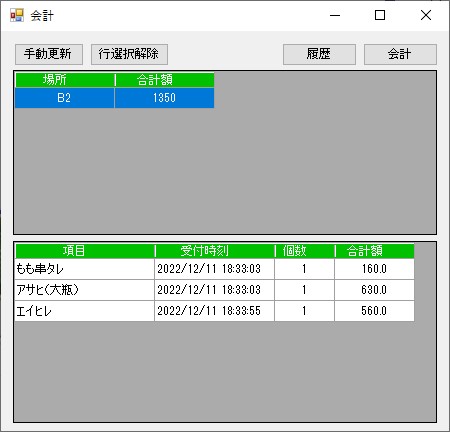The image size is (450, 432).
Task: Click the 手動更新 button
Action: click(49, 54)
